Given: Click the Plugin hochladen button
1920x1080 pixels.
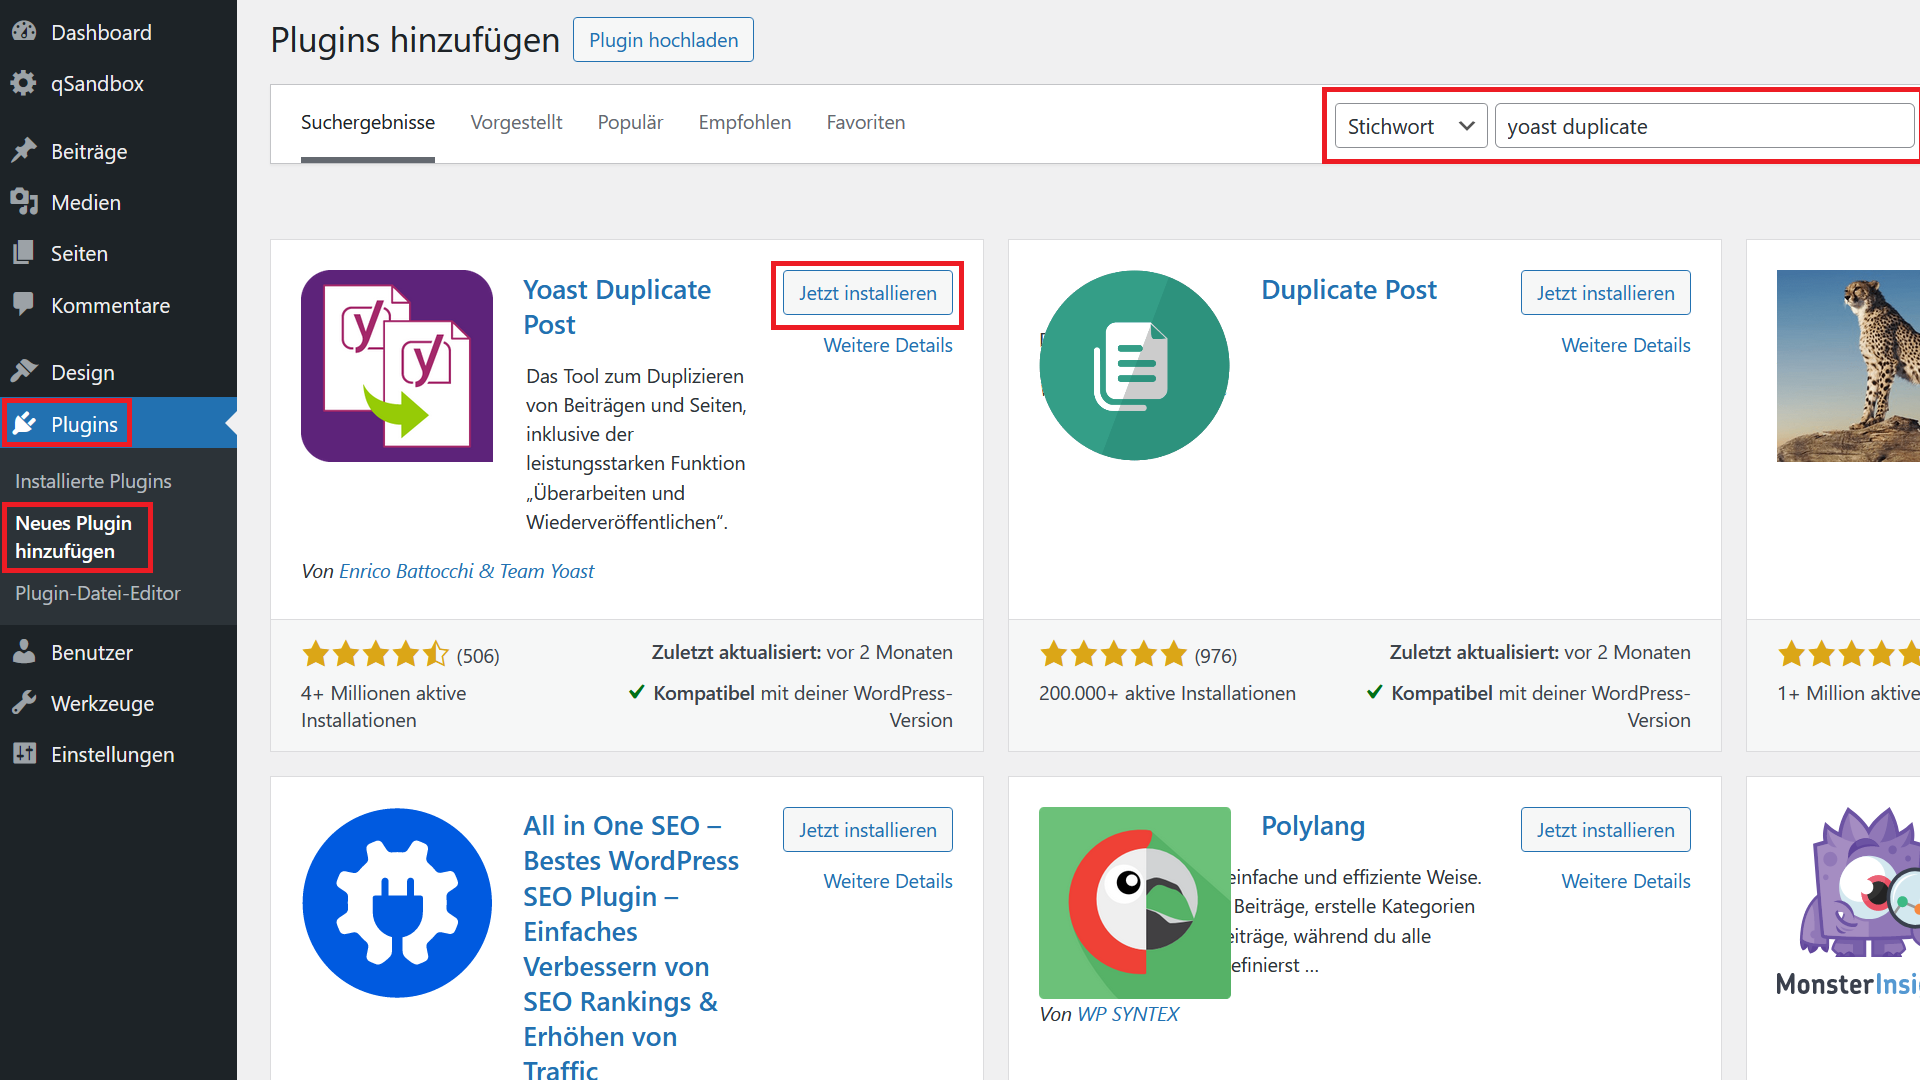Looking at the screenshot, I should point(663,40).
